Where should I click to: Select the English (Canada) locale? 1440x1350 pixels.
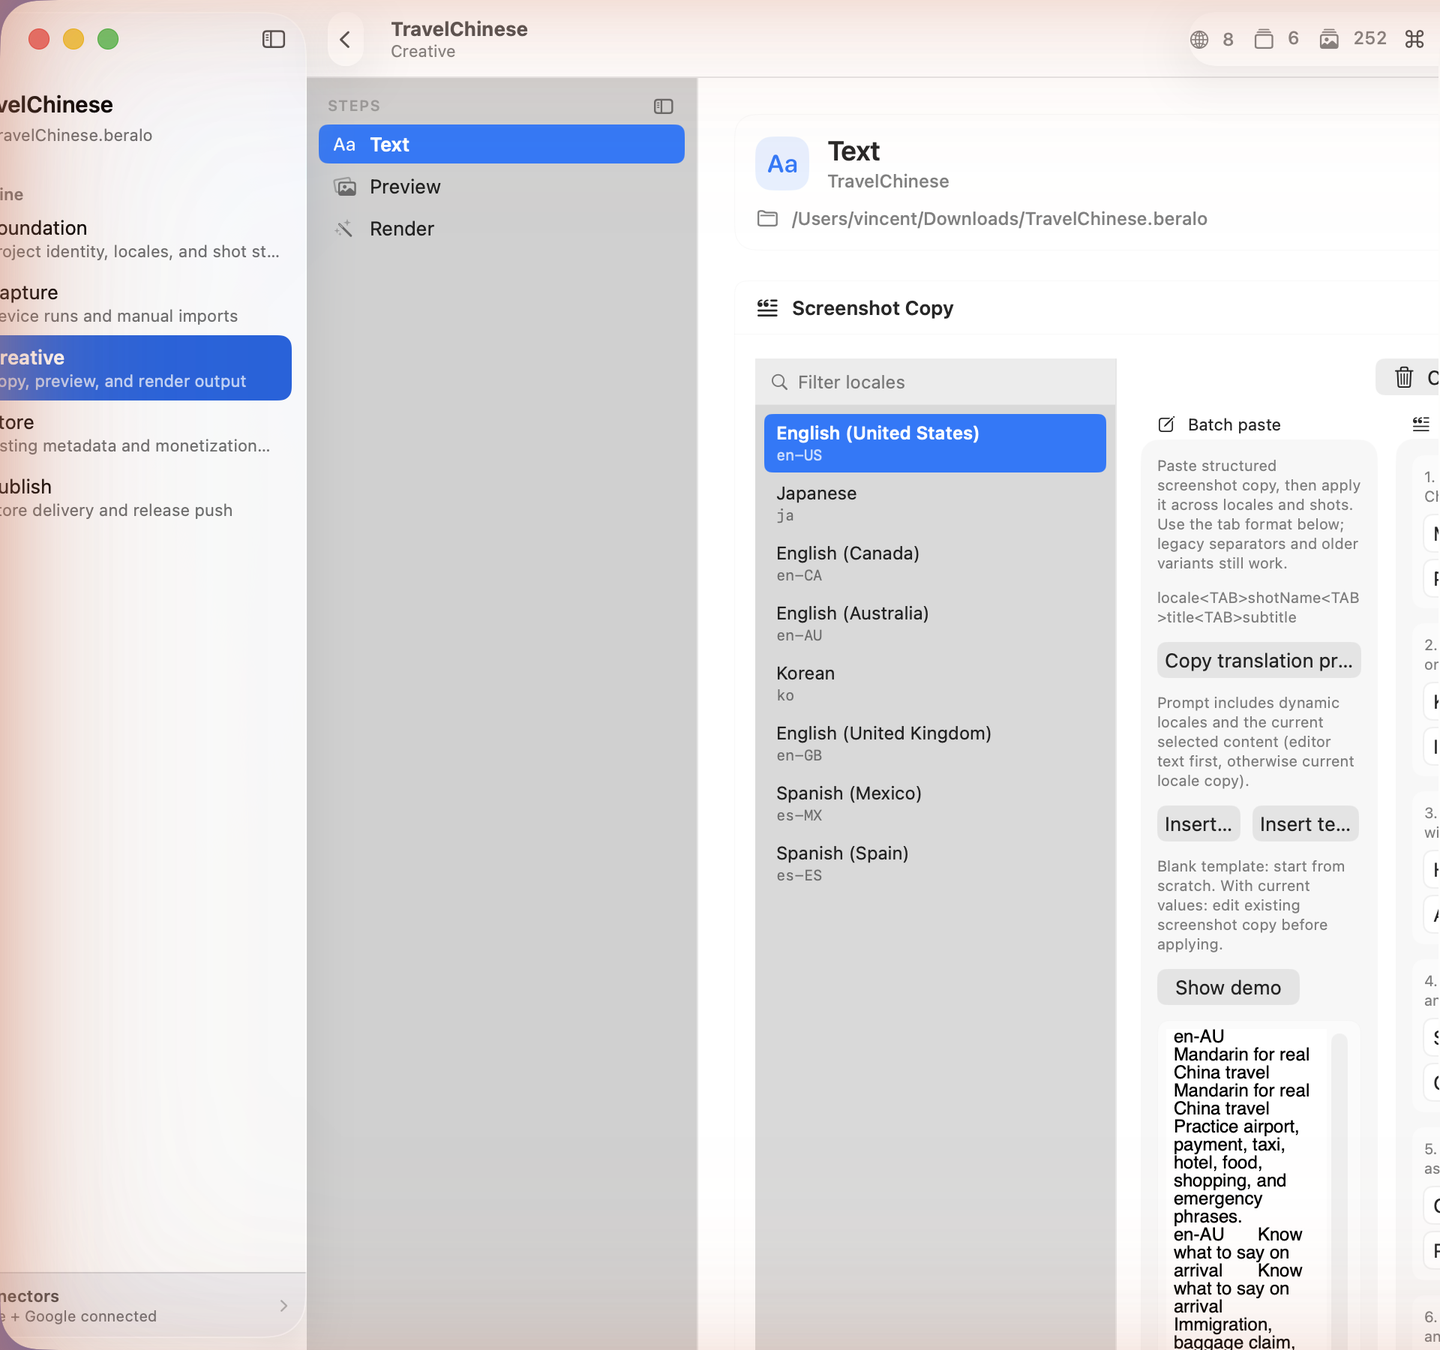pyautogui.click(x=935, y=563)
